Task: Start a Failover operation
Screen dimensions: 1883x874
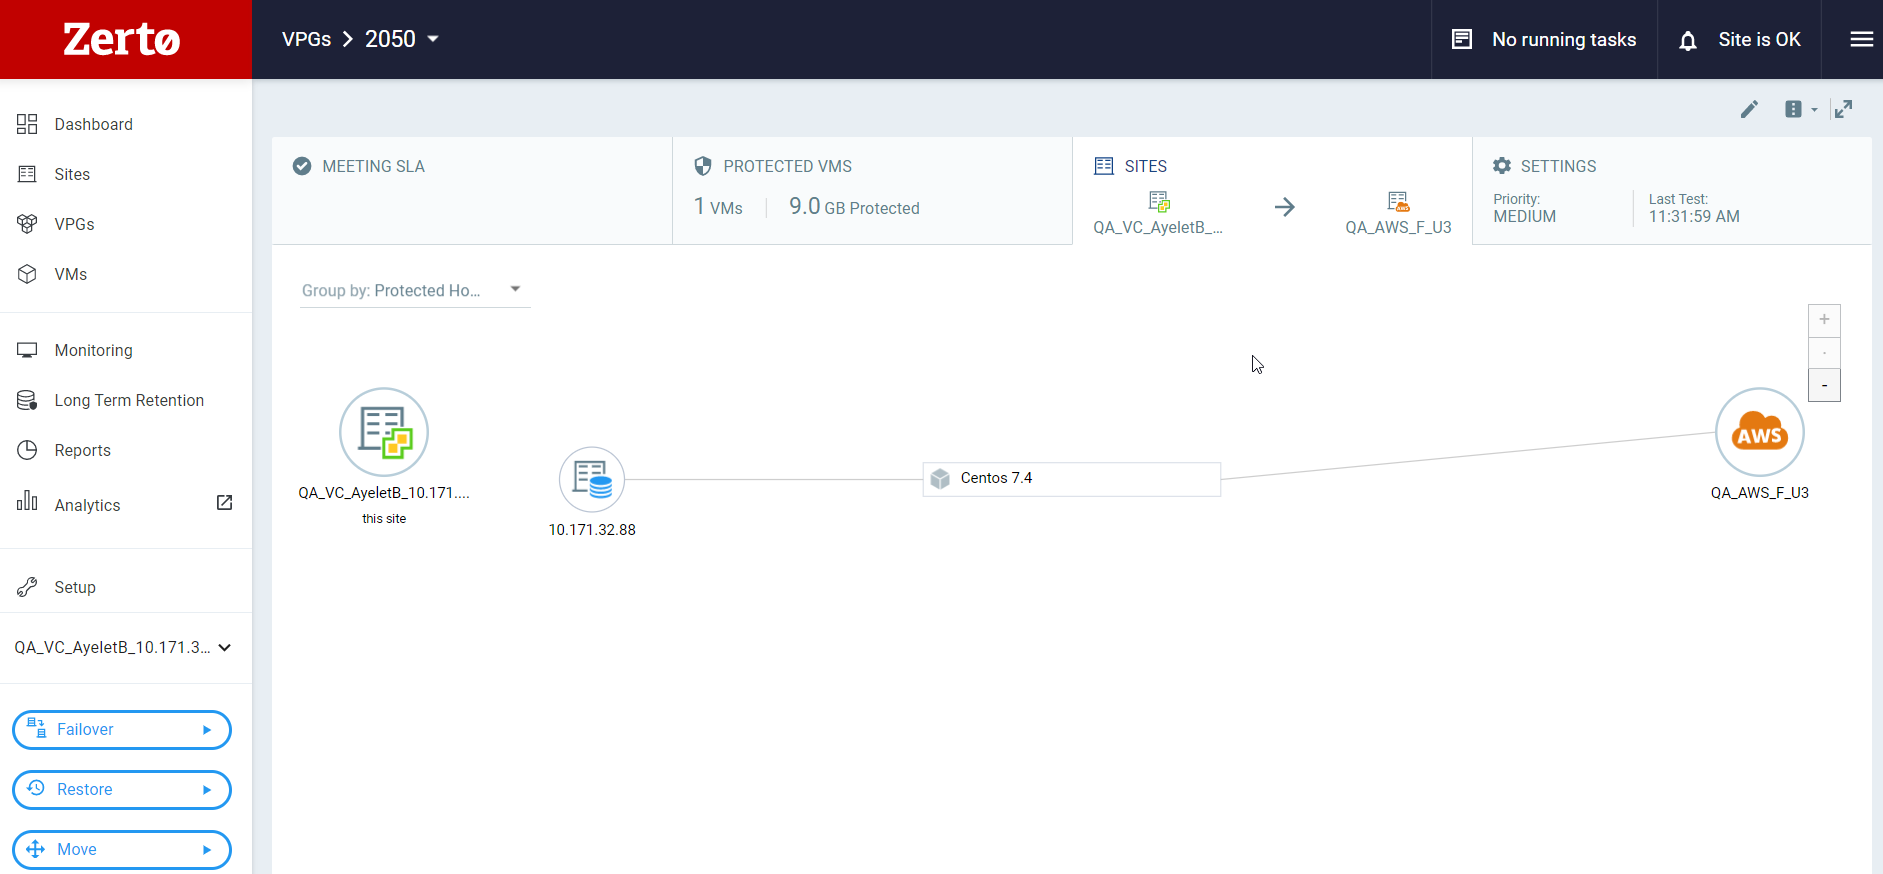Action: coord(122,729)
